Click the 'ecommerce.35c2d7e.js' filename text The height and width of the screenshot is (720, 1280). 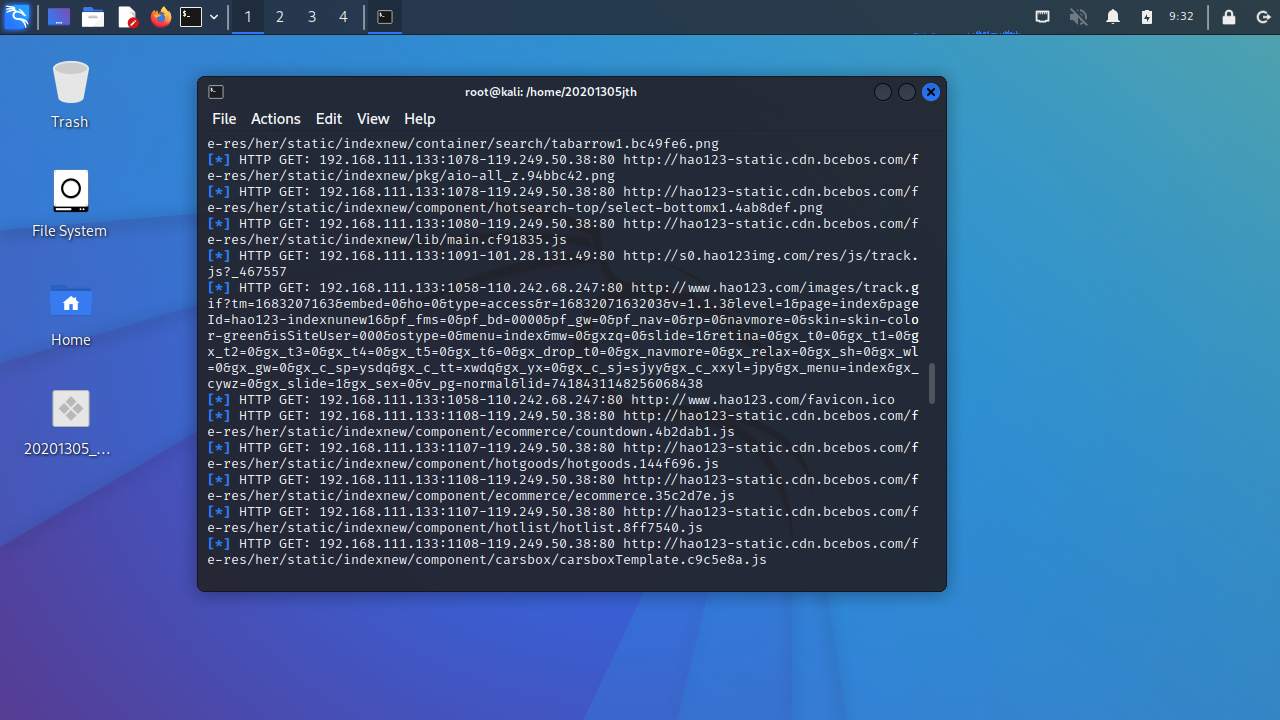[655, 496]
